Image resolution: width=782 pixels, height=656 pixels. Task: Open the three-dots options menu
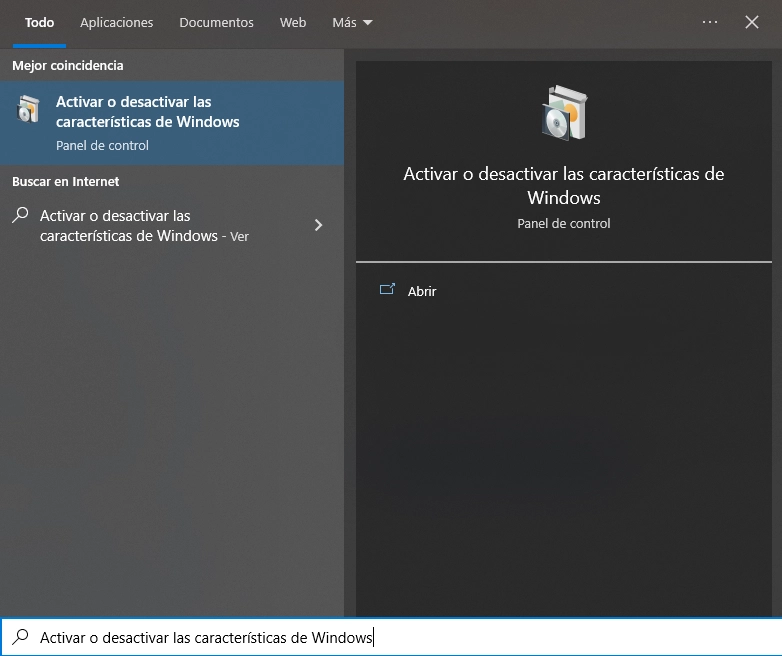tap(710, 22)
